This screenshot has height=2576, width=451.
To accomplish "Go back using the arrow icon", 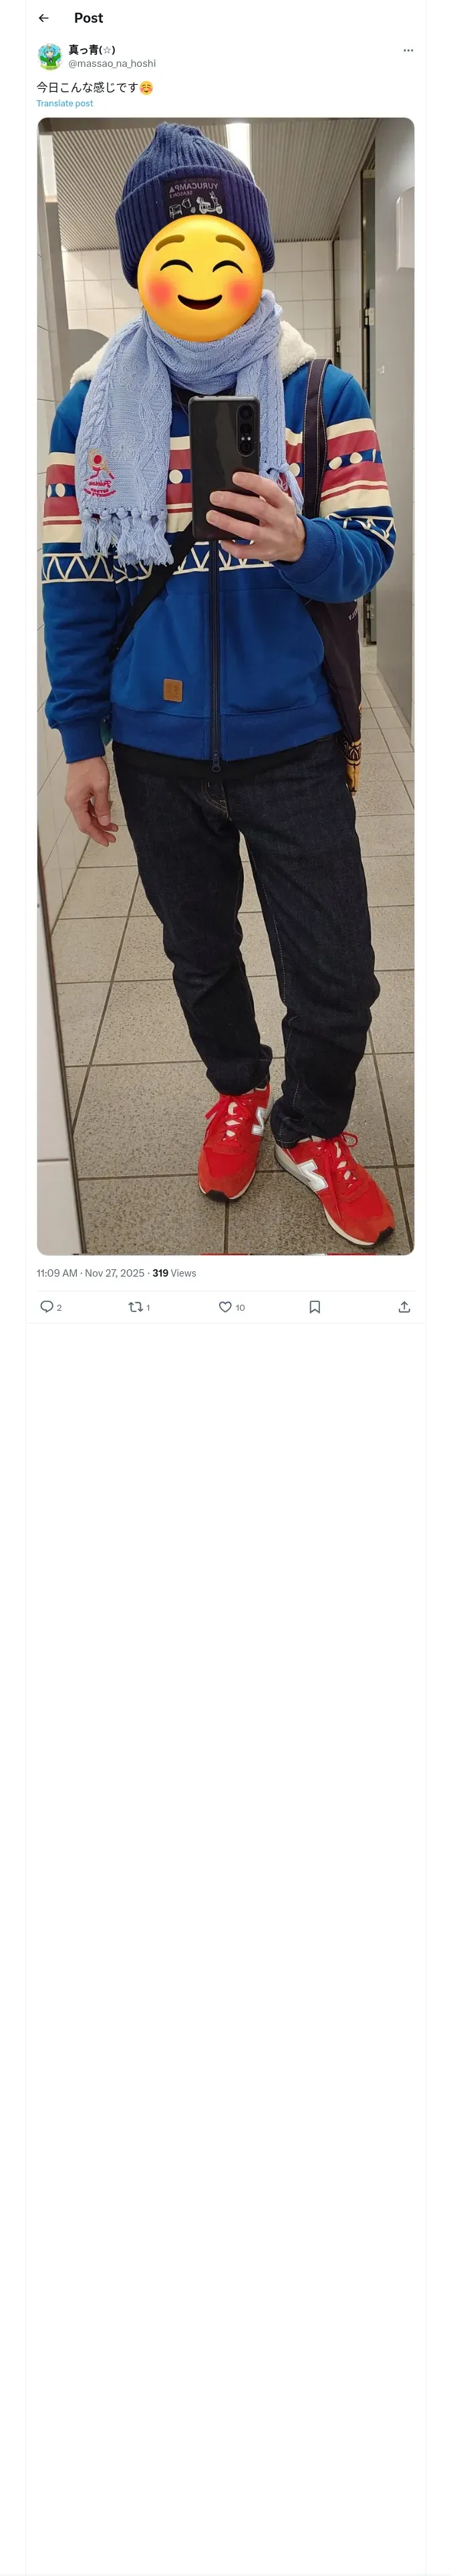I will point(43,18).
